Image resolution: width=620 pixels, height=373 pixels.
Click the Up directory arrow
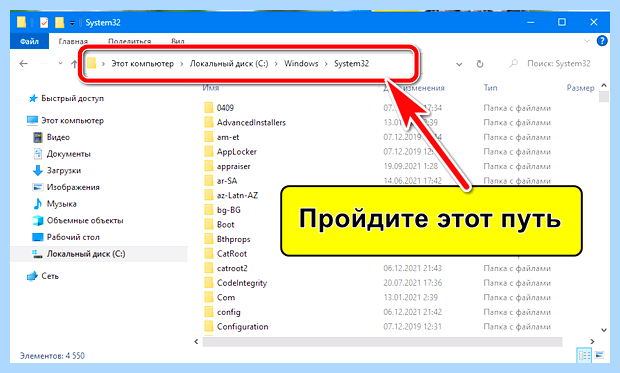point(74,64)
